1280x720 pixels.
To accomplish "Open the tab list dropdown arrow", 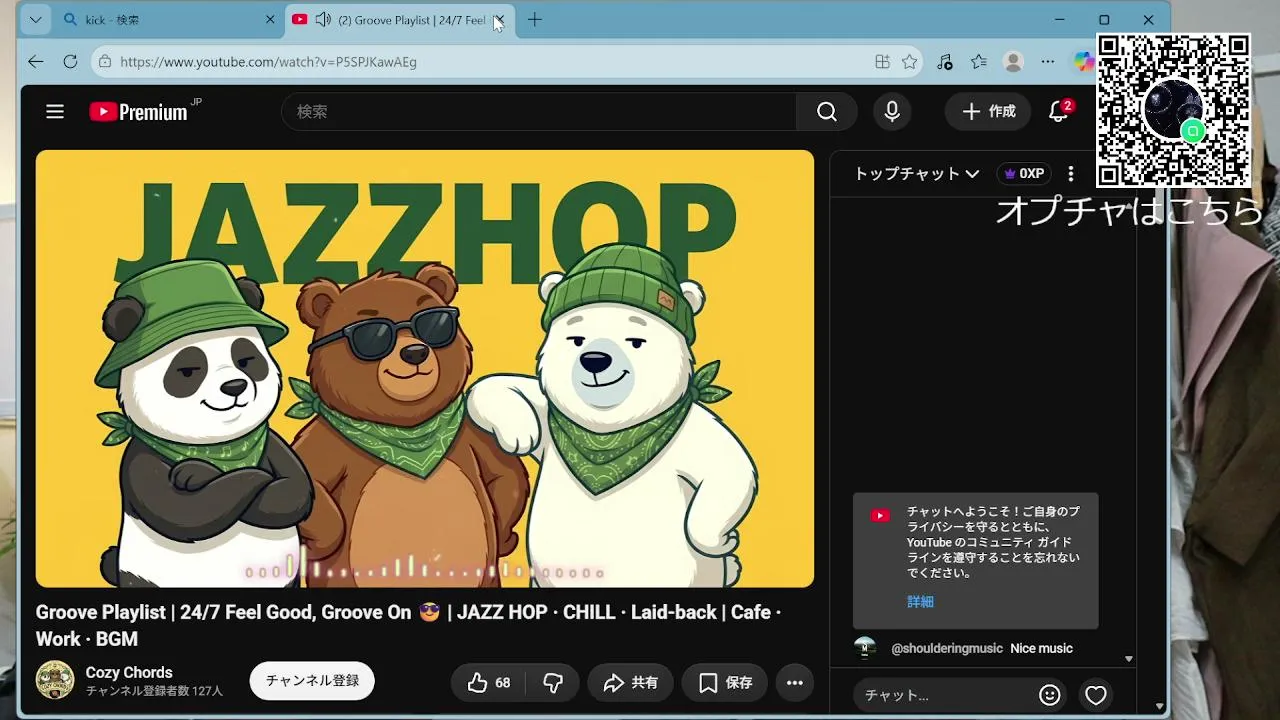I will click(36, 20).
